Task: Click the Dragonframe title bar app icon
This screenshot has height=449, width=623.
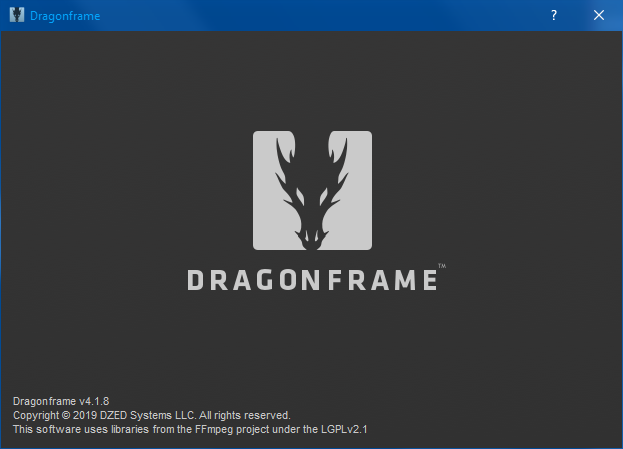Action: [17, 15]
